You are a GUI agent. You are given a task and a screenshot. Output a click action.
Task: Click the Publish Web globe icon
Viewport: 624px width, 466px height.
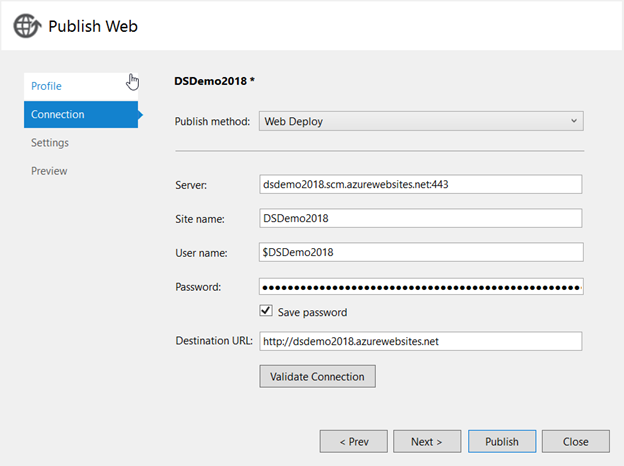[x=27, y=26]
